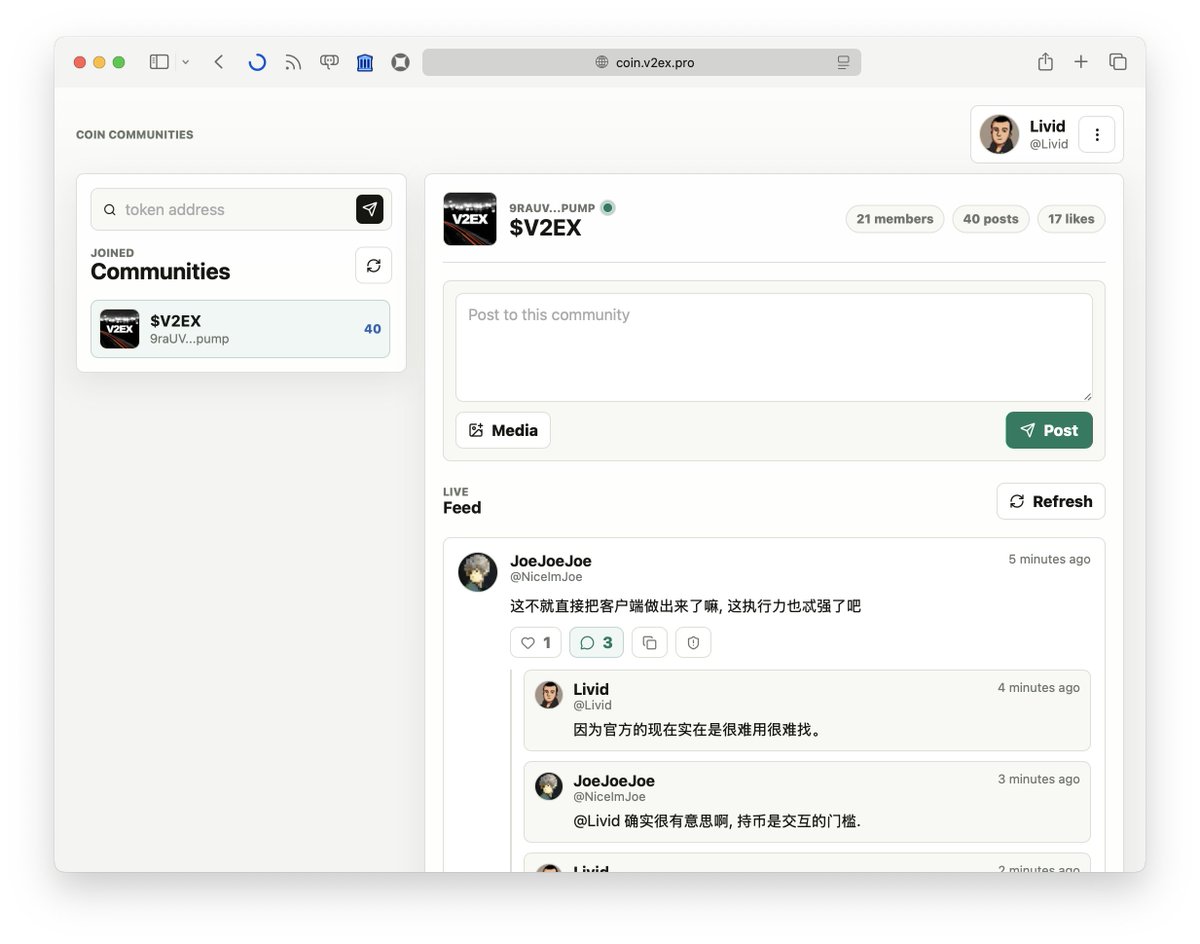Click the shield icon on JoeJoeJoe's post

click(x=693, y=642)
